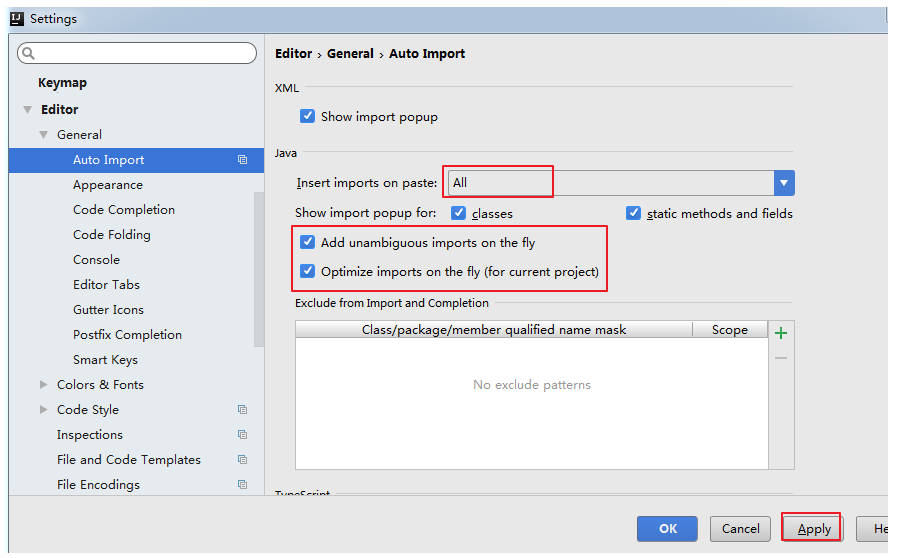Viewport: 897px width, 558px height.
Task: Toggle XML Show import popup checkbox
Action: click(x=307, y=116)
